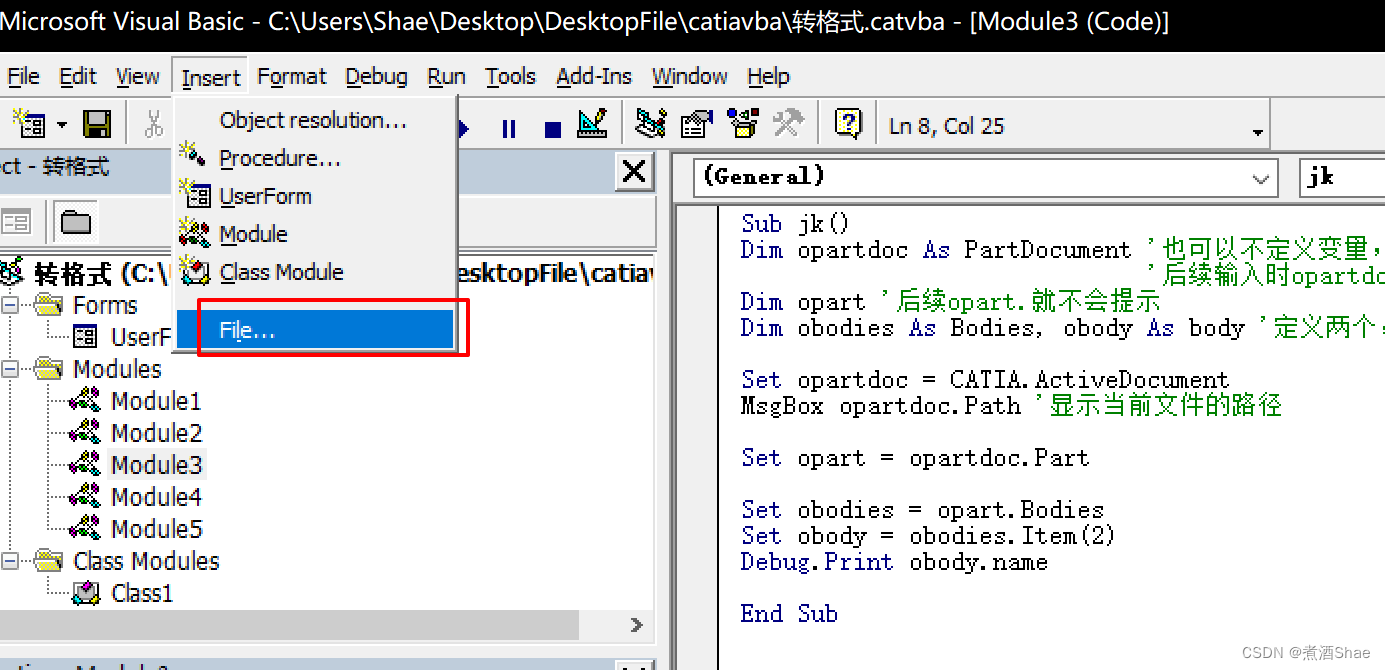The image size is (1385, 670).
Task: Select Class1 in project tree
Action: [142, 593]
